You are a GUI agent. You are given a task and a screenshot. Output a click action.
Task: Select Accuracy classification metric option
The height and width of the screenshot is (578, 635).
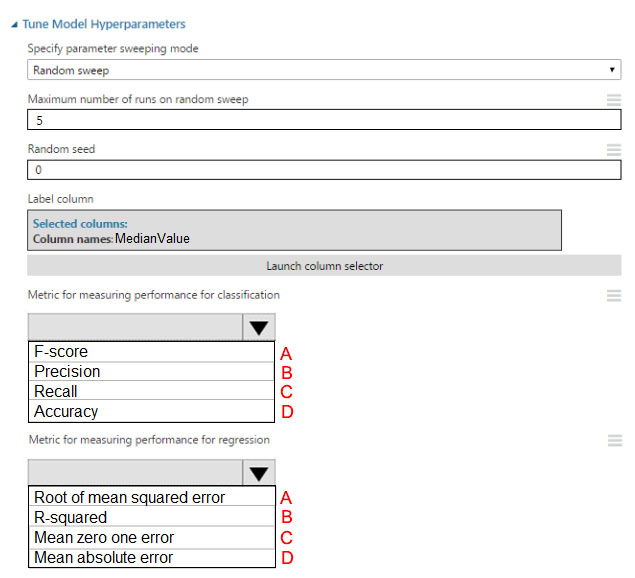pos(151,411)
